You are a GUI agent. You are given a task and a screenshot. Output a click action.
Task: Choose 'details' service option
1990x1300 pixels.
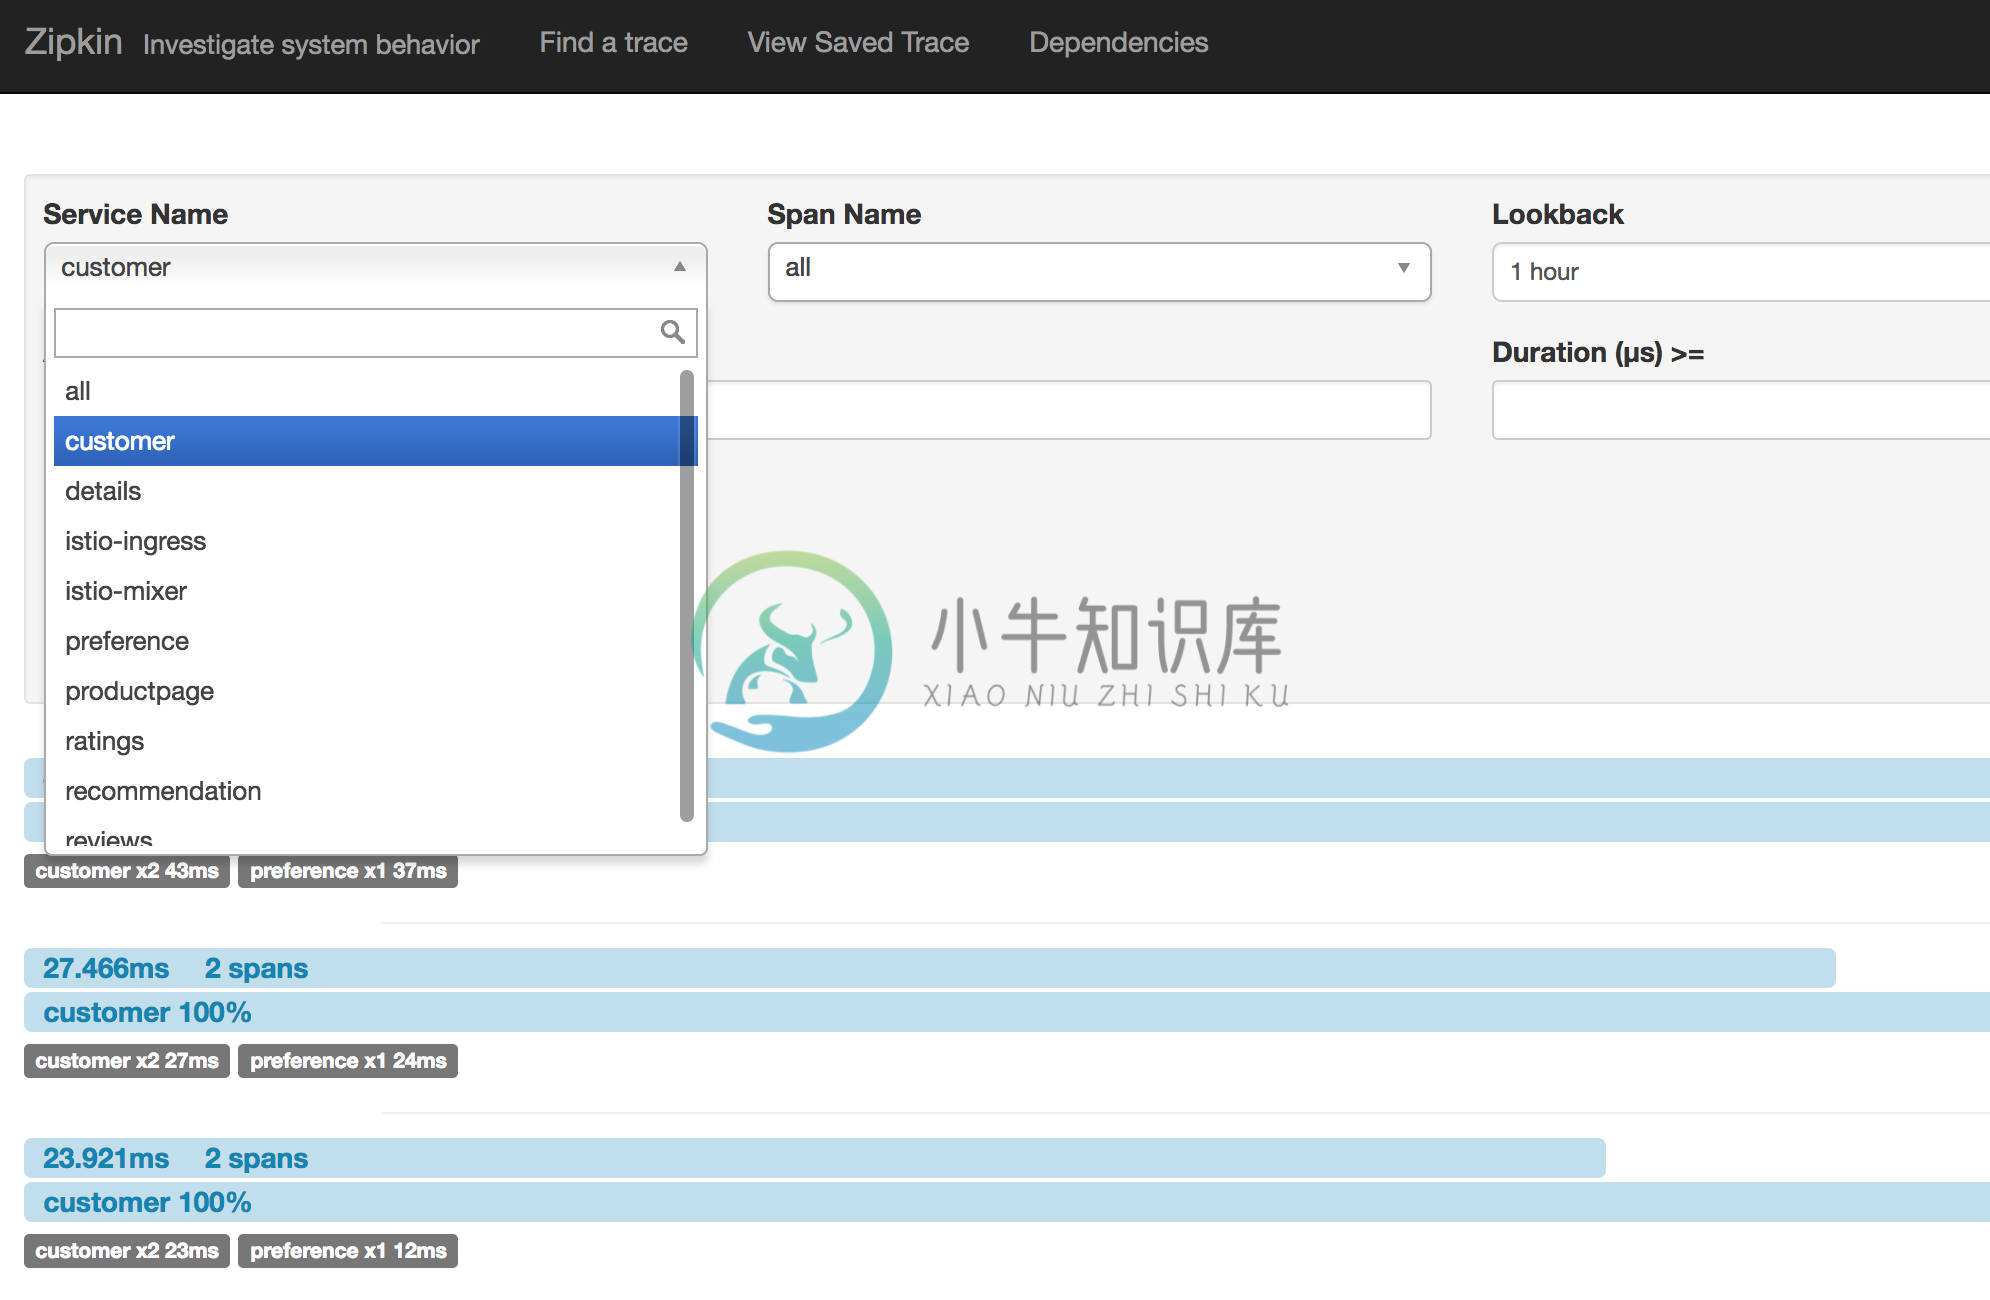[x=367, y=491]
